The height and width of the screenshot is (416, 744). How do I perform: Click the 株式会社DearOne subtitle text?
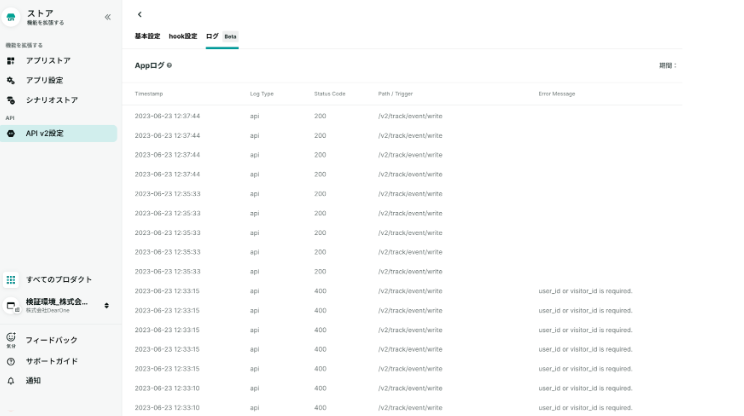[47, 310]
